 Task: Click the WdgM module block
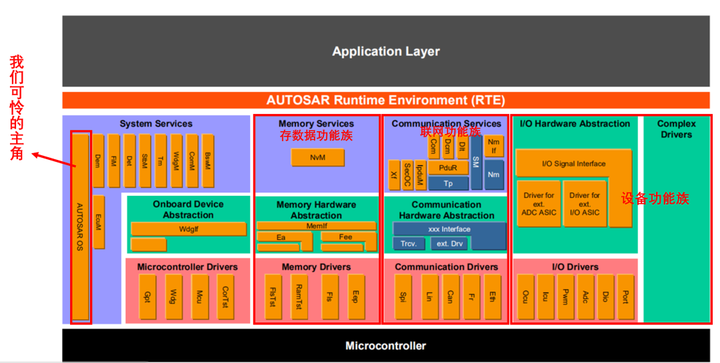pos(176,161)
